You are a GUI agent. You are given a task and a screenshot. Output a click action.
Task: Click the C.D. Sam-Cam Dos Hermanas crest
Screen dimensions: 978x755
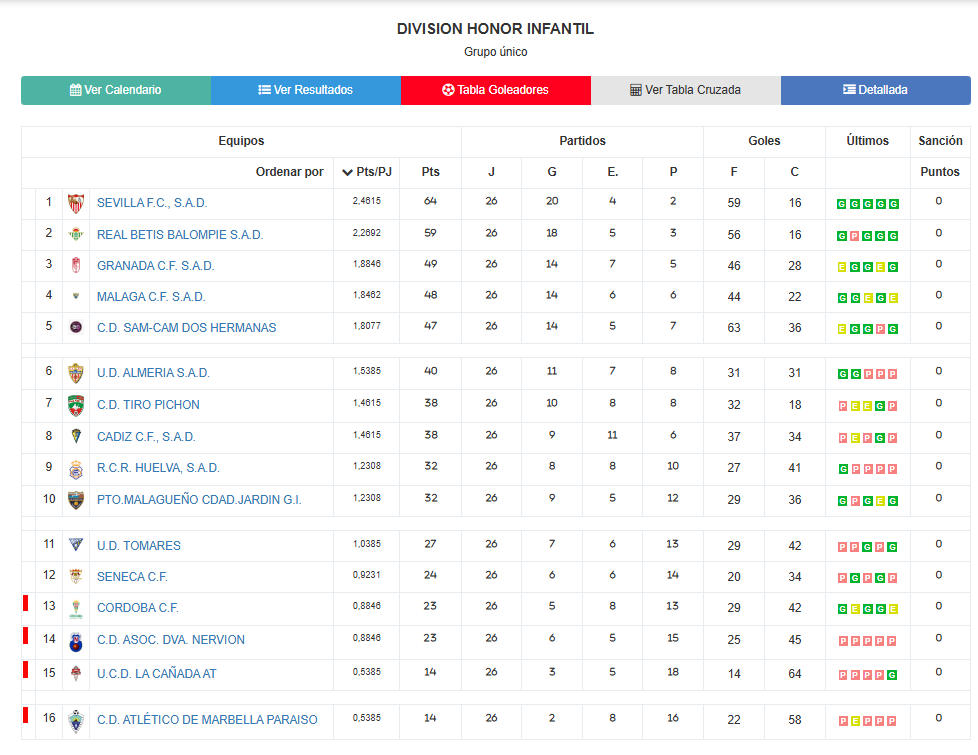tap(75, 327)
